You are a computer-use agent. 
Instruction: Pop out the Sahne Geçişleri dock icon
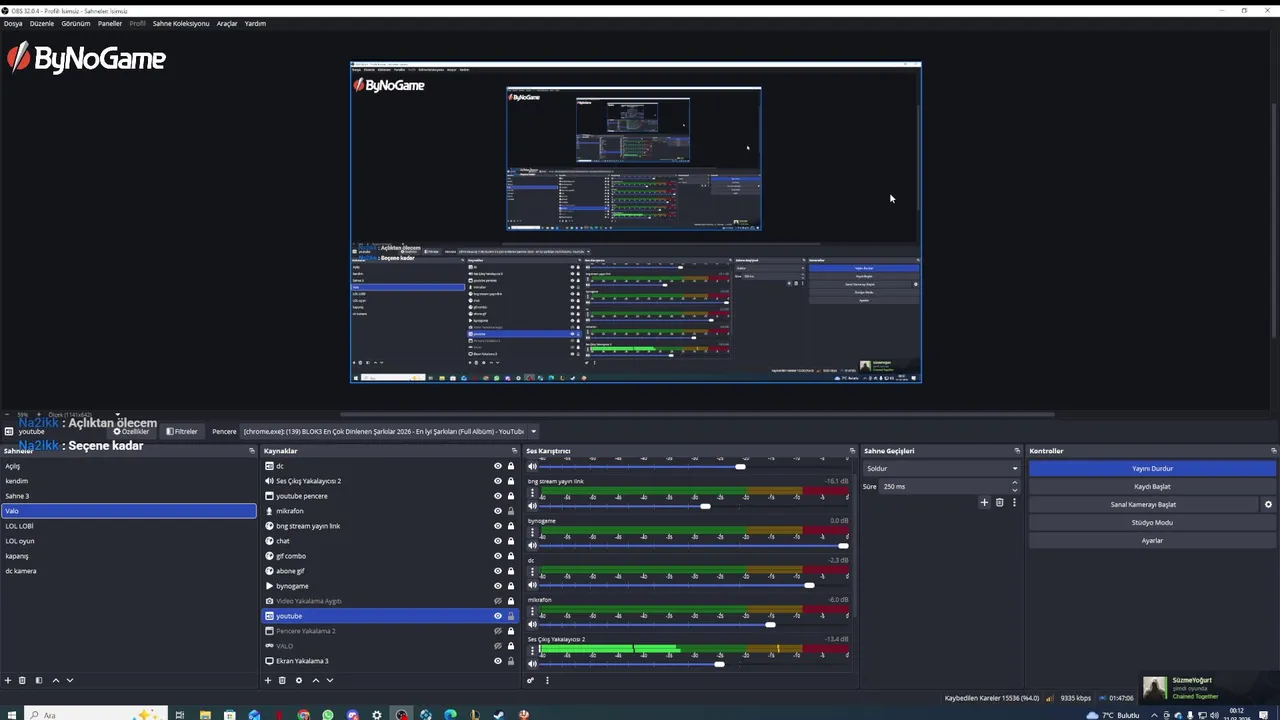point(1017,451)
